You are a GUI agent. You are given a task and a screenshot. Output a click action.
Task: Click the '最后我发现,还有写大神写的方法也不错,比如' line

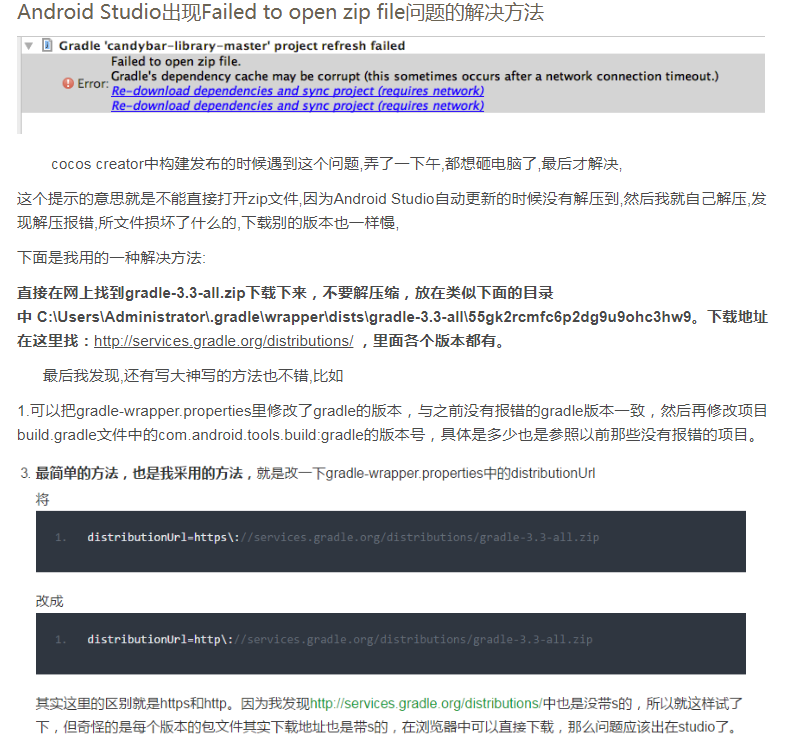click(x=193, y=376)
